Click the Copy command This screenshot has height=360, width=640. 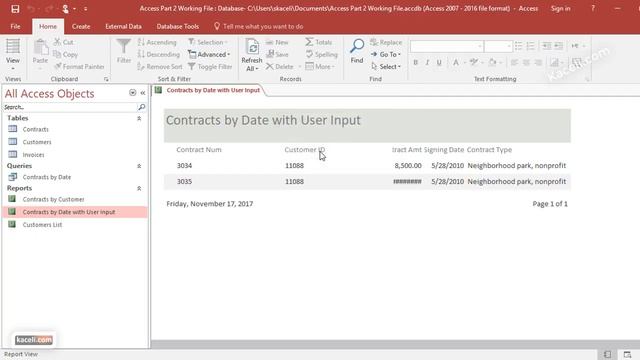click(x=65, y=54)
